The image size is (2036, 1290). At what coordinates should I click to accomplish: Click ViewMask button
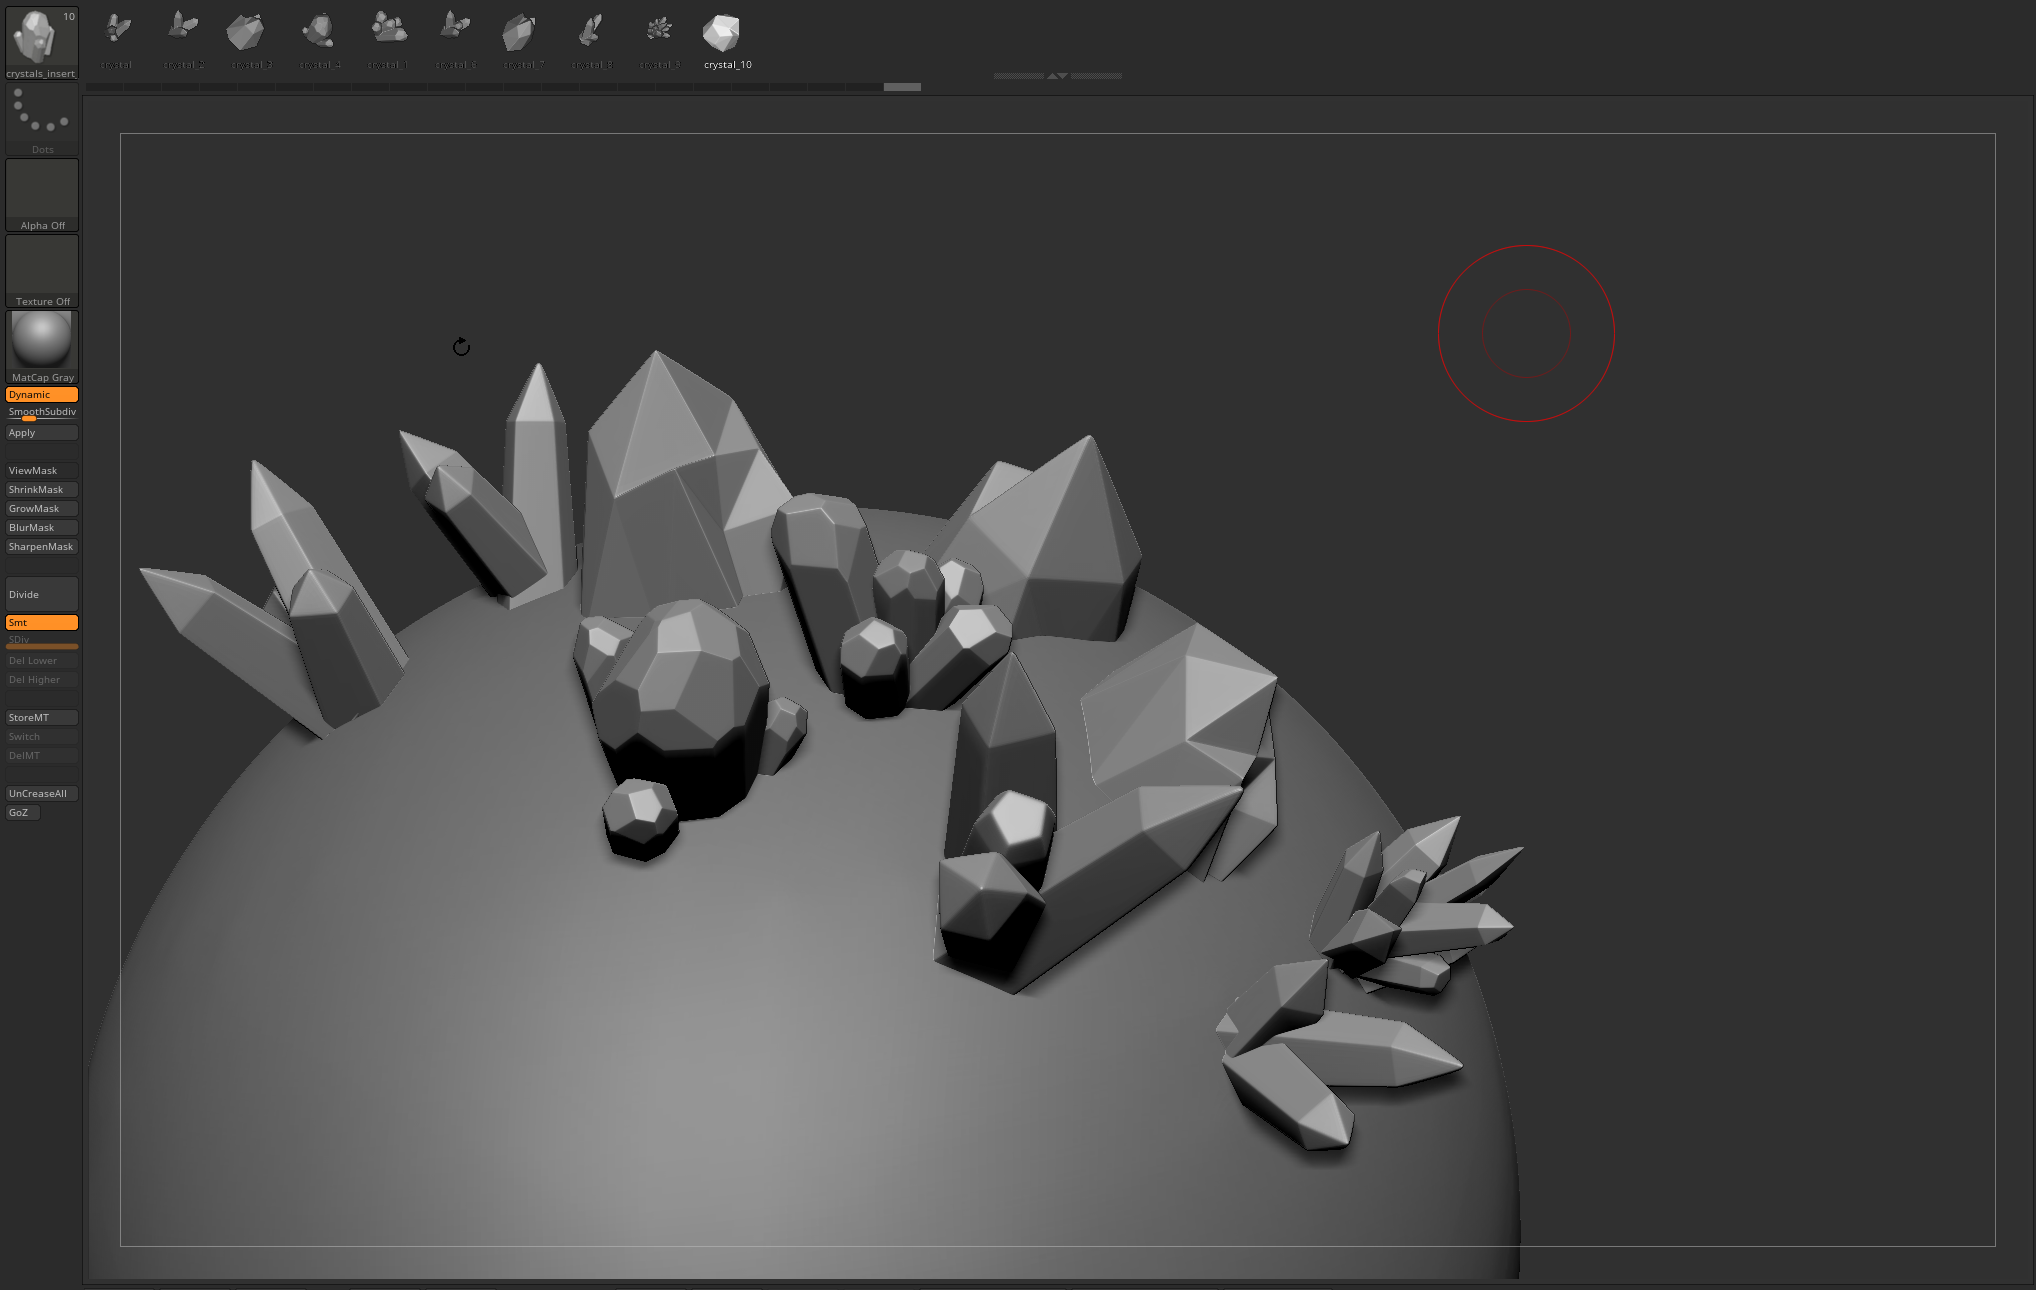(42, 471)
